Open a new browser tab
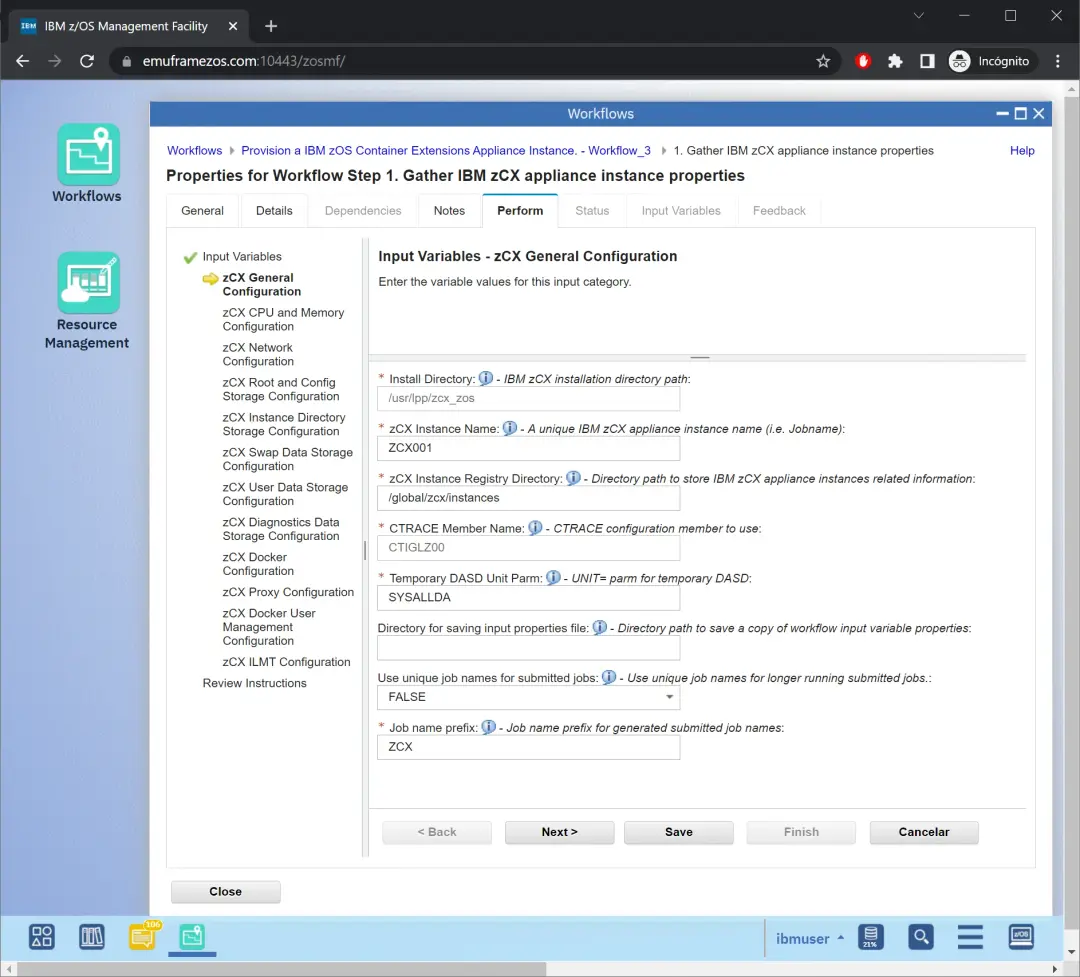 [271, 26]
